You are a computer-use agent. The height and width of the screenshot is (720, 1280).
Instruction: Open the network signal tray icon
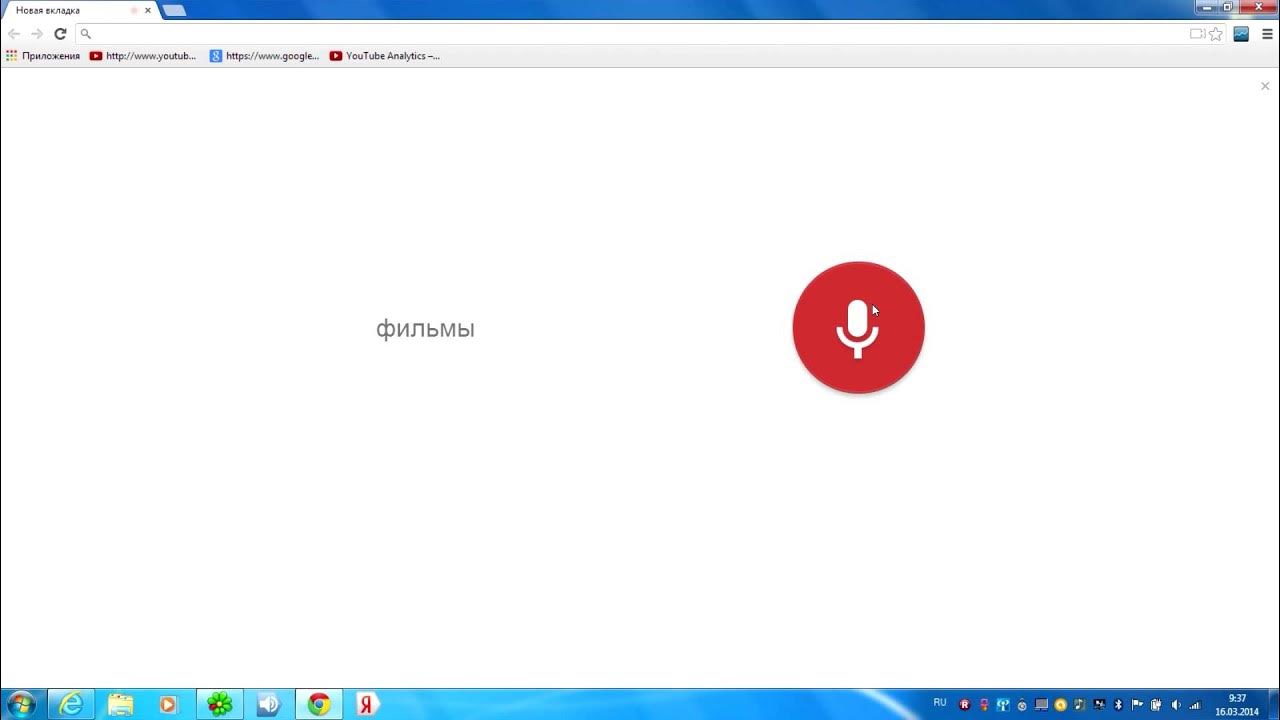coord(1195,704)
